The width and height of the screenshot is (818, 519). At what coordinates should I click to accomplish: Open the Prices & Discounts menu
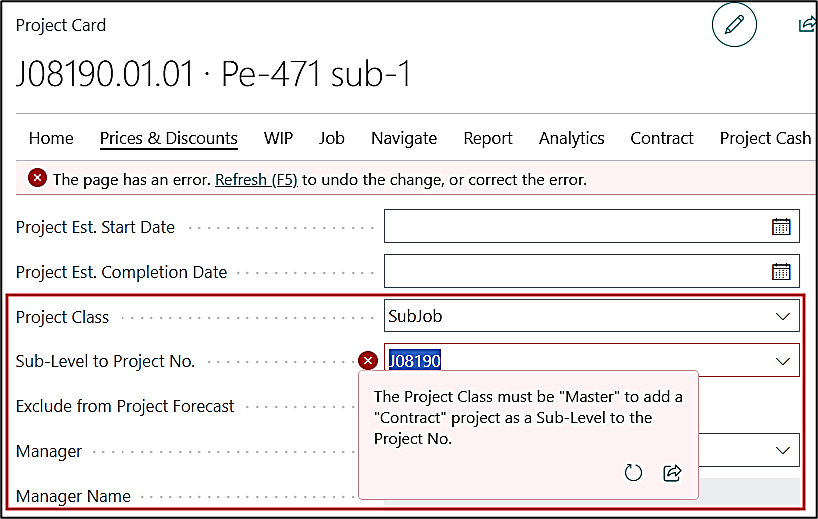pyautogui.click(x=169, y=138)
